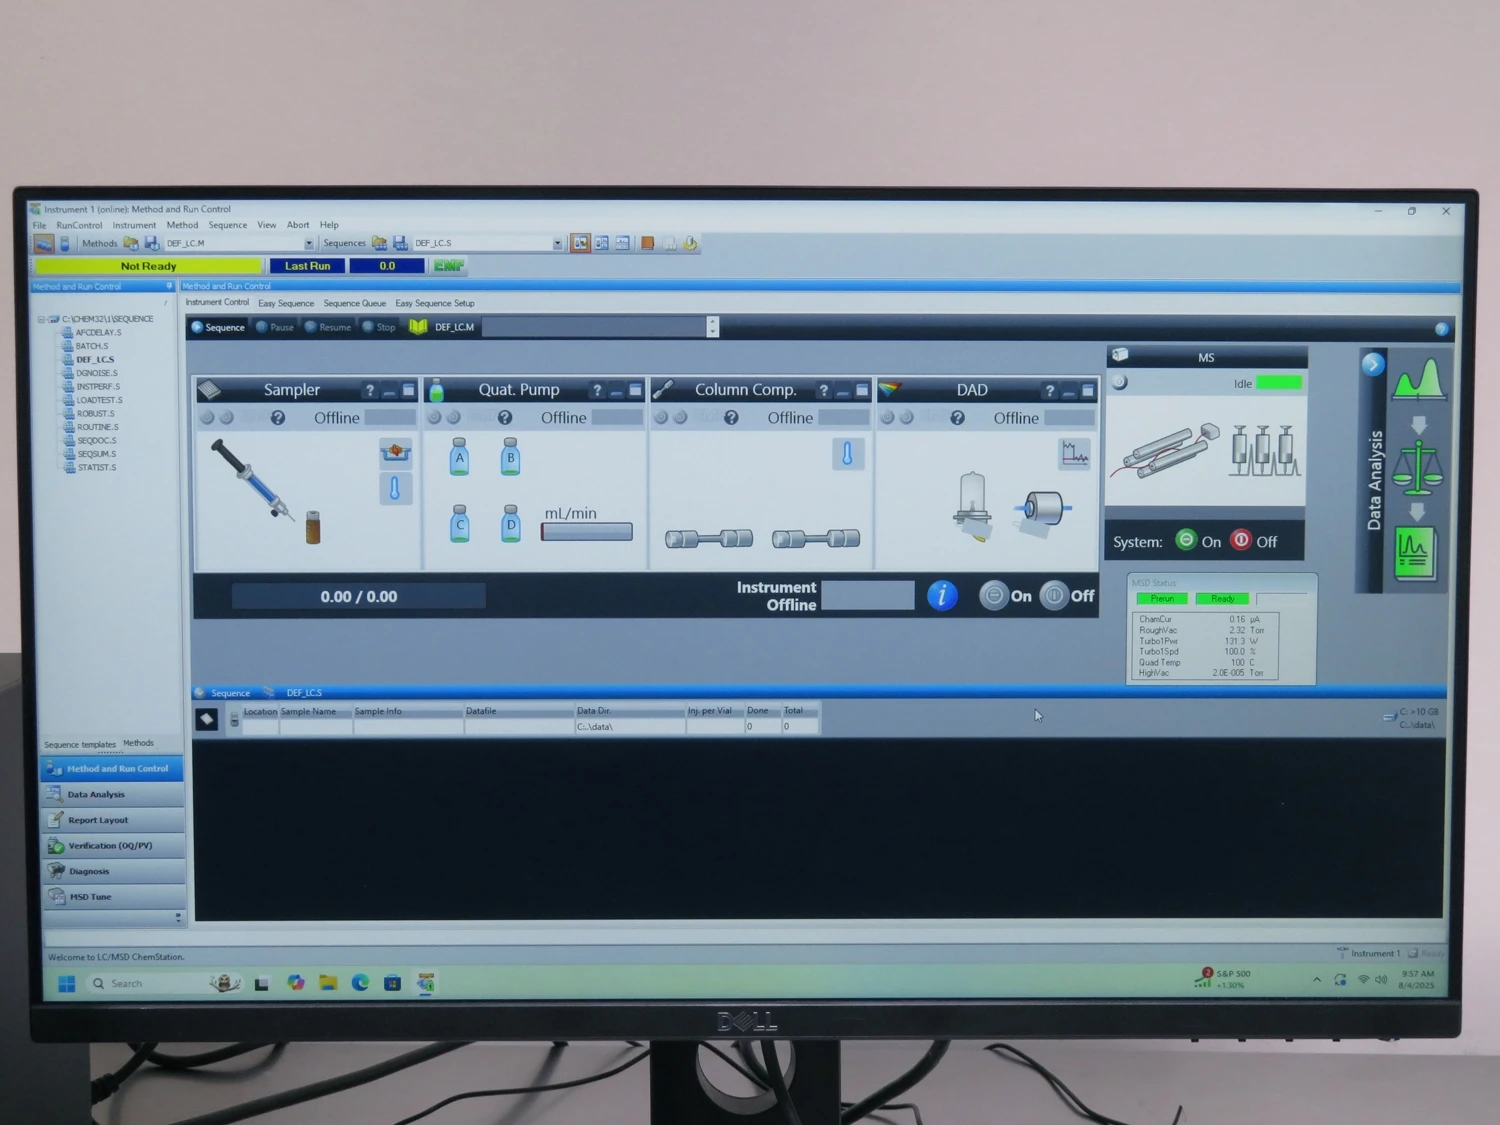The width and height of the screenshot is (1500, 1125).
Task: Open the Column Comp. help question mark
Action: (823, 390)
